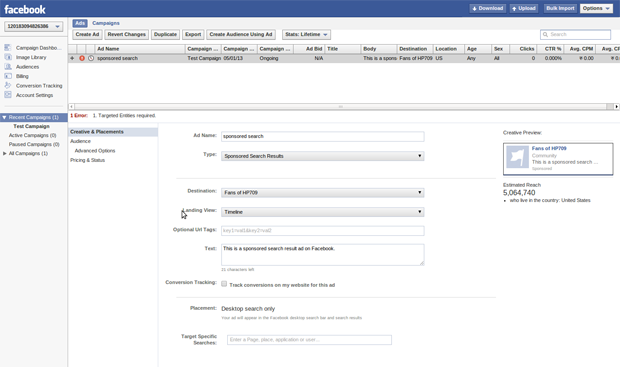Viewport: 620px width, 367px height.
Task: Open the Landing View dropdown Timeline
Action: [x=323, y=212]
